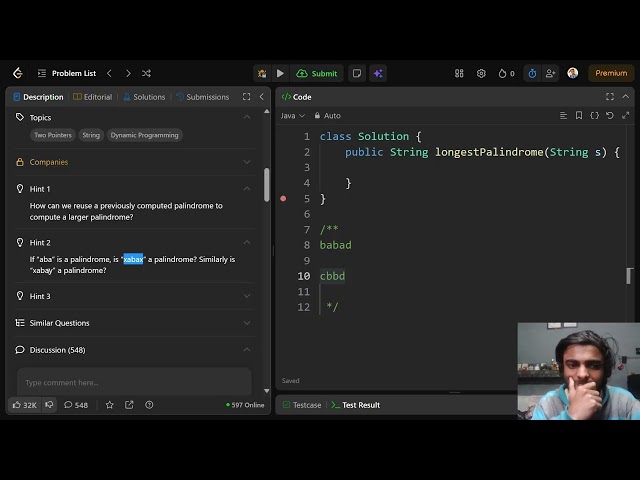
Task: Open the layout grid icon
Action: [459, 73]
